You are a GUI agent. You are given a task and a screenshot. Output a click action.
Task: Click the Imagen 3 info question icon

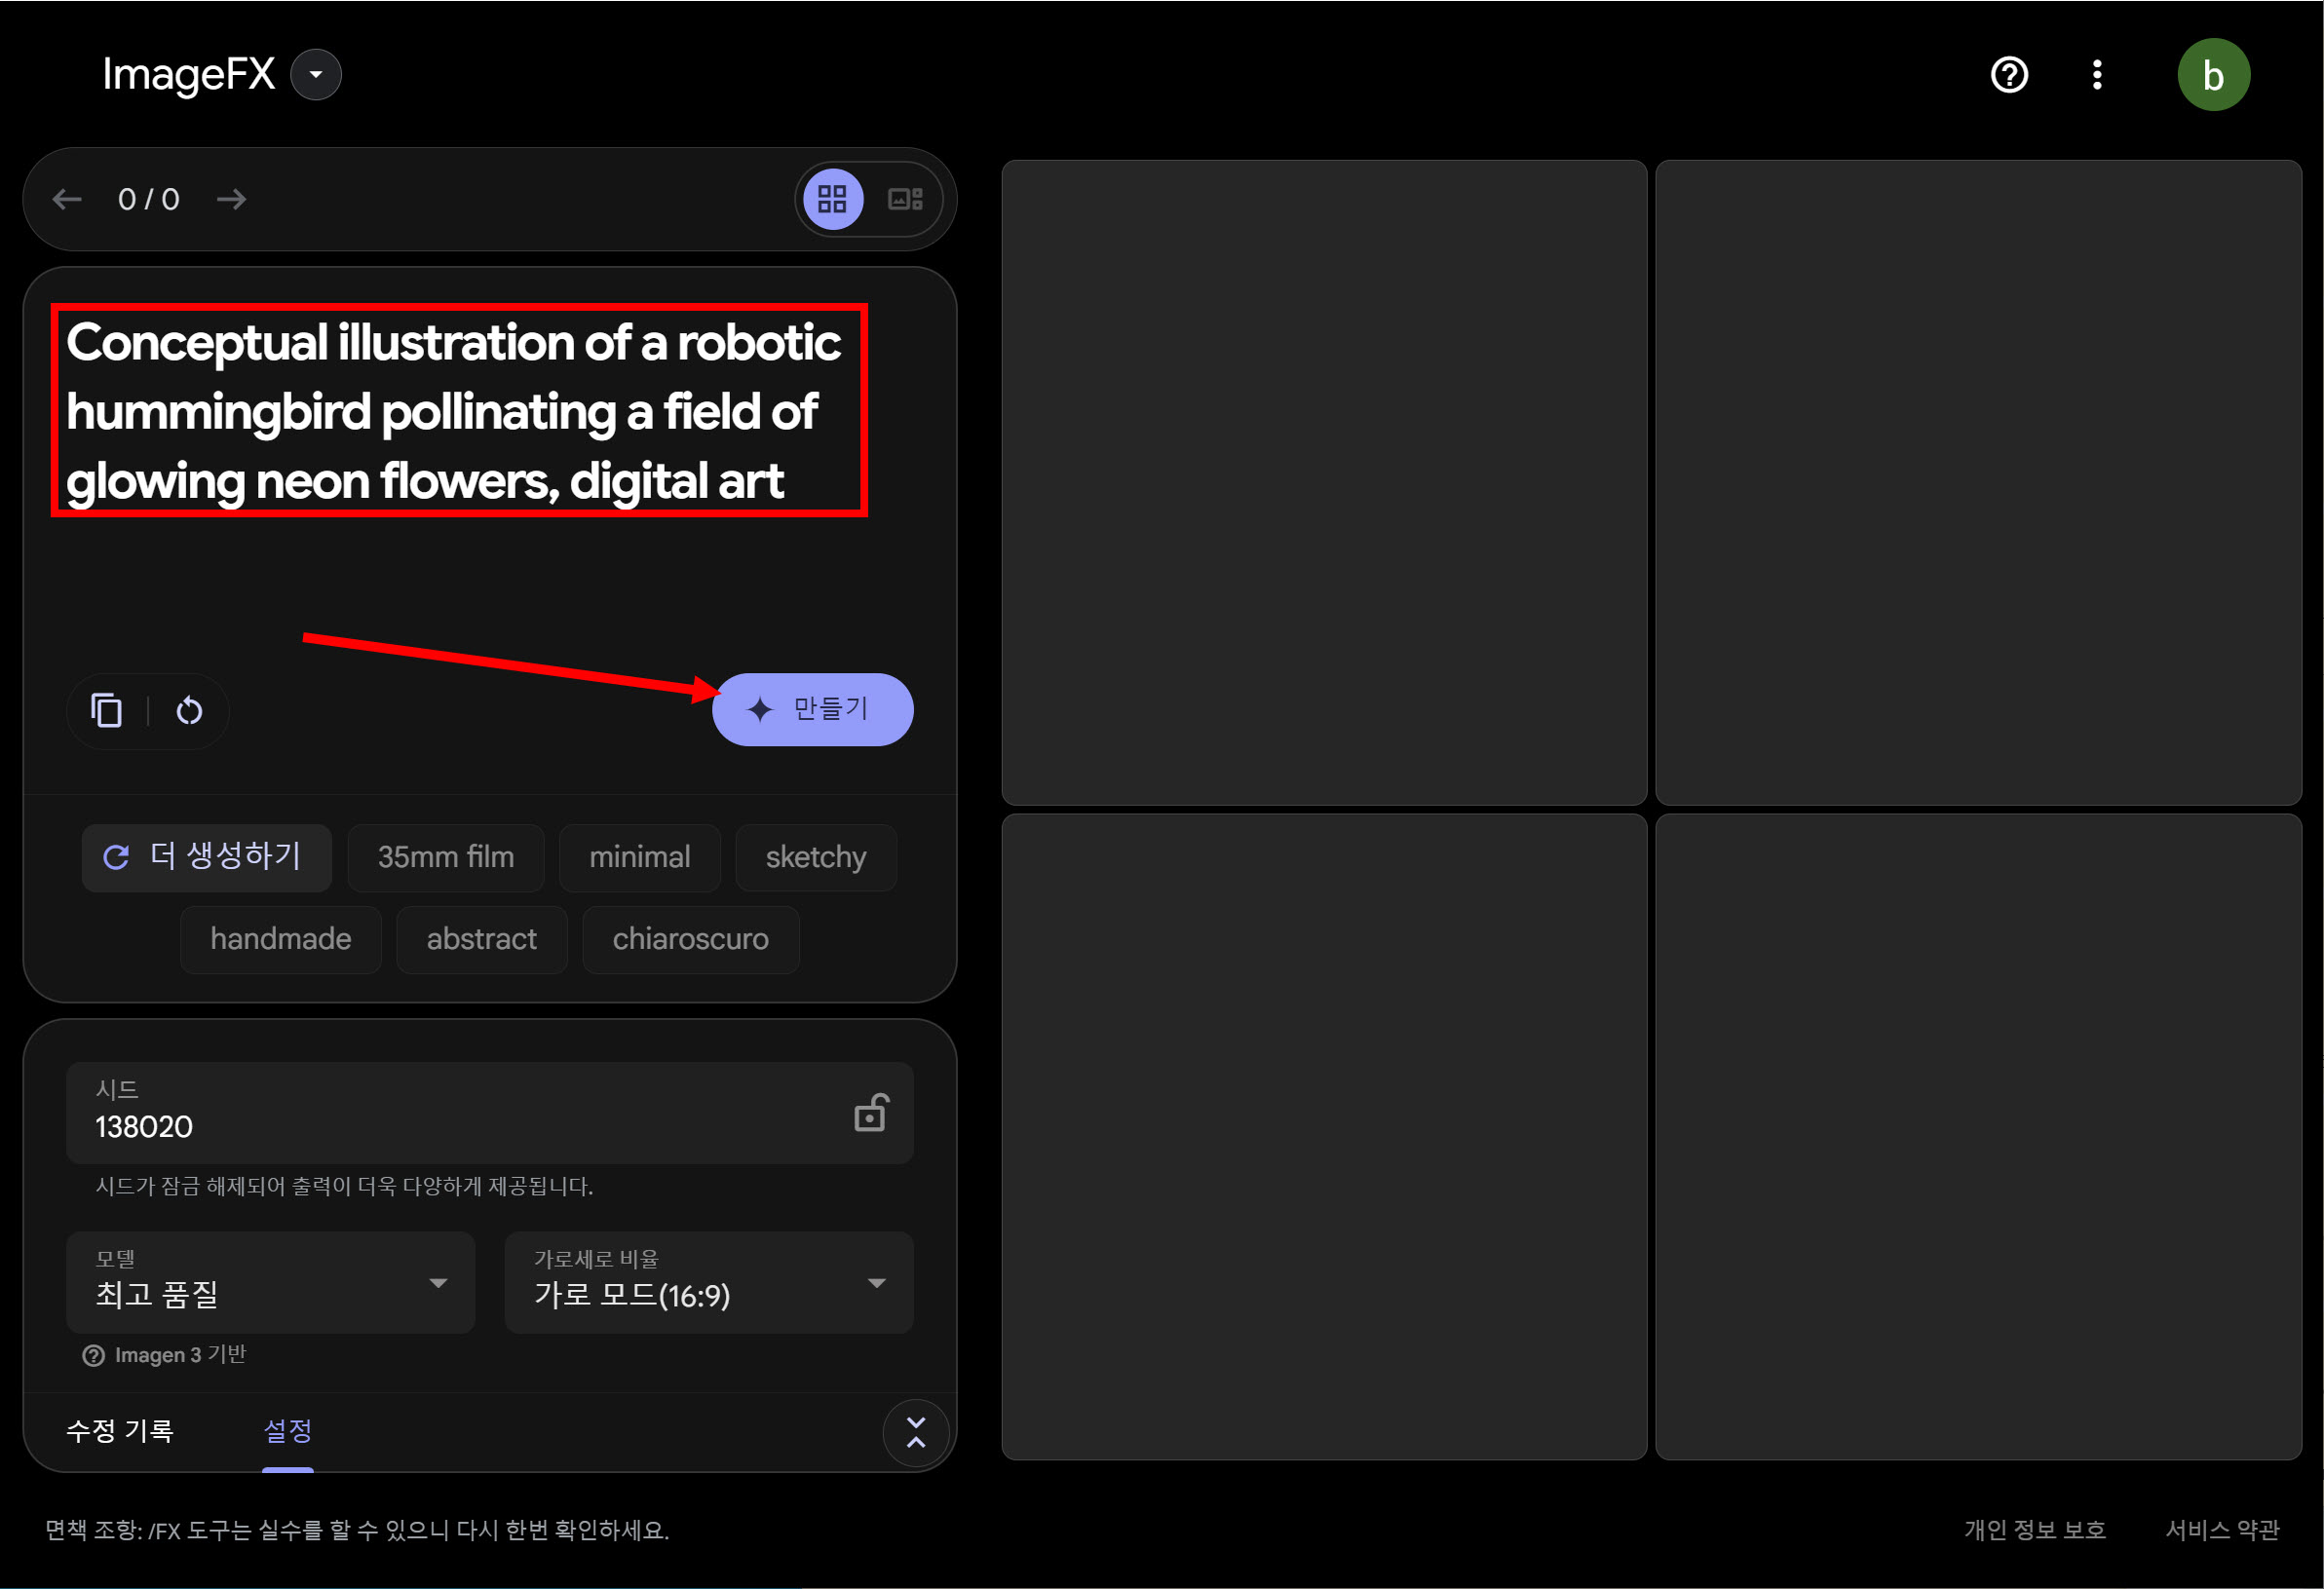pos(93,1355)
